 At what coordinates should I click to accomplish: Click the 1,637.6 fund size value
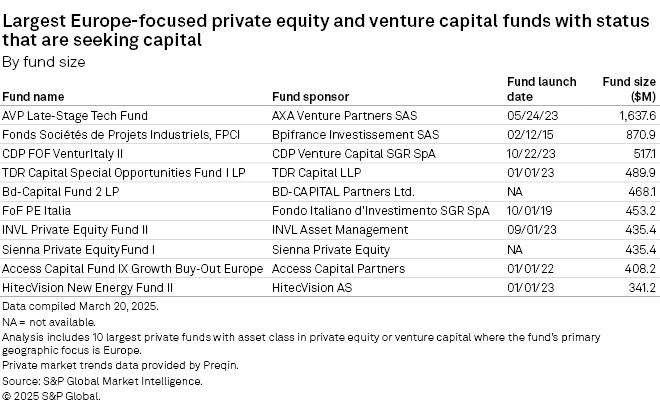(637, 116)
